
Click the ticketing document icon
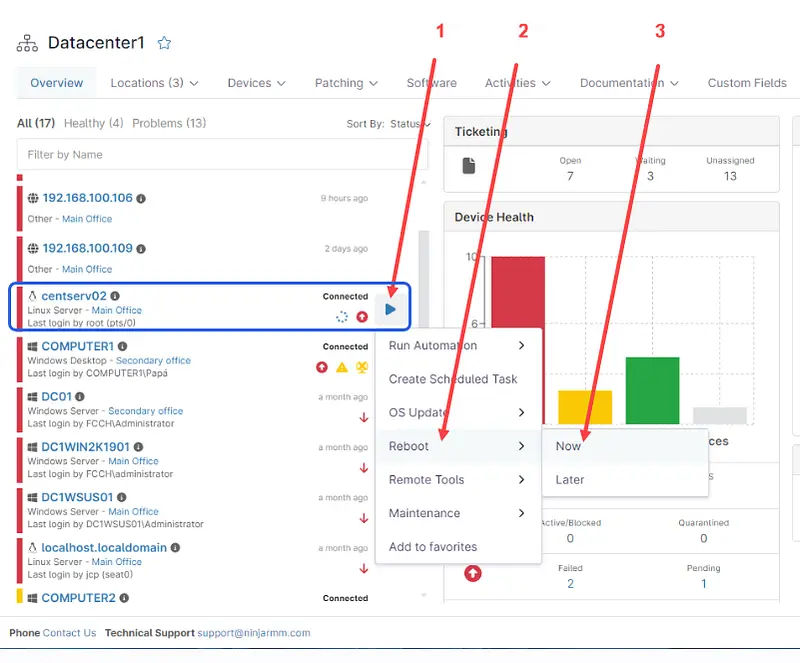[x=469, y=166]
